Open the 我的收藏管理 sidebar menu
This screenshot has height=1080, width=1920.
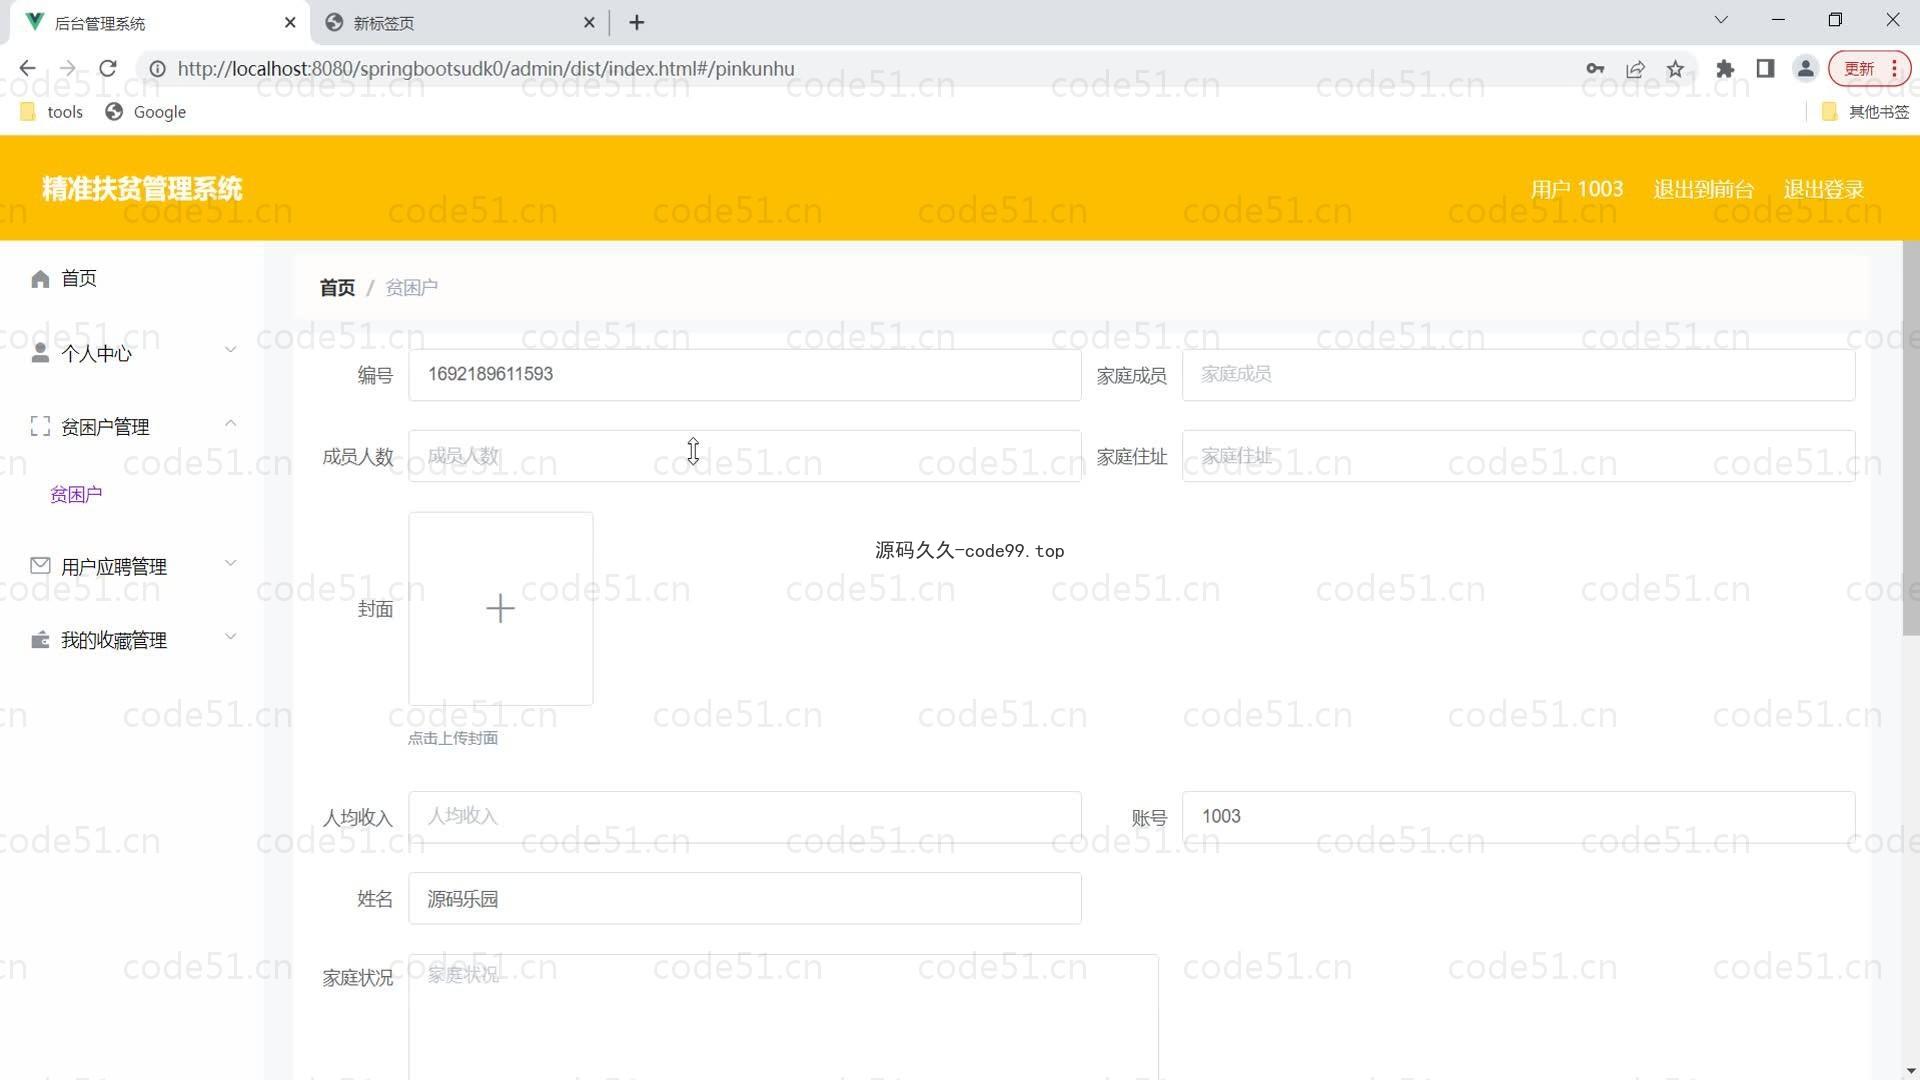pyautogui.click(x=132, y=640)
